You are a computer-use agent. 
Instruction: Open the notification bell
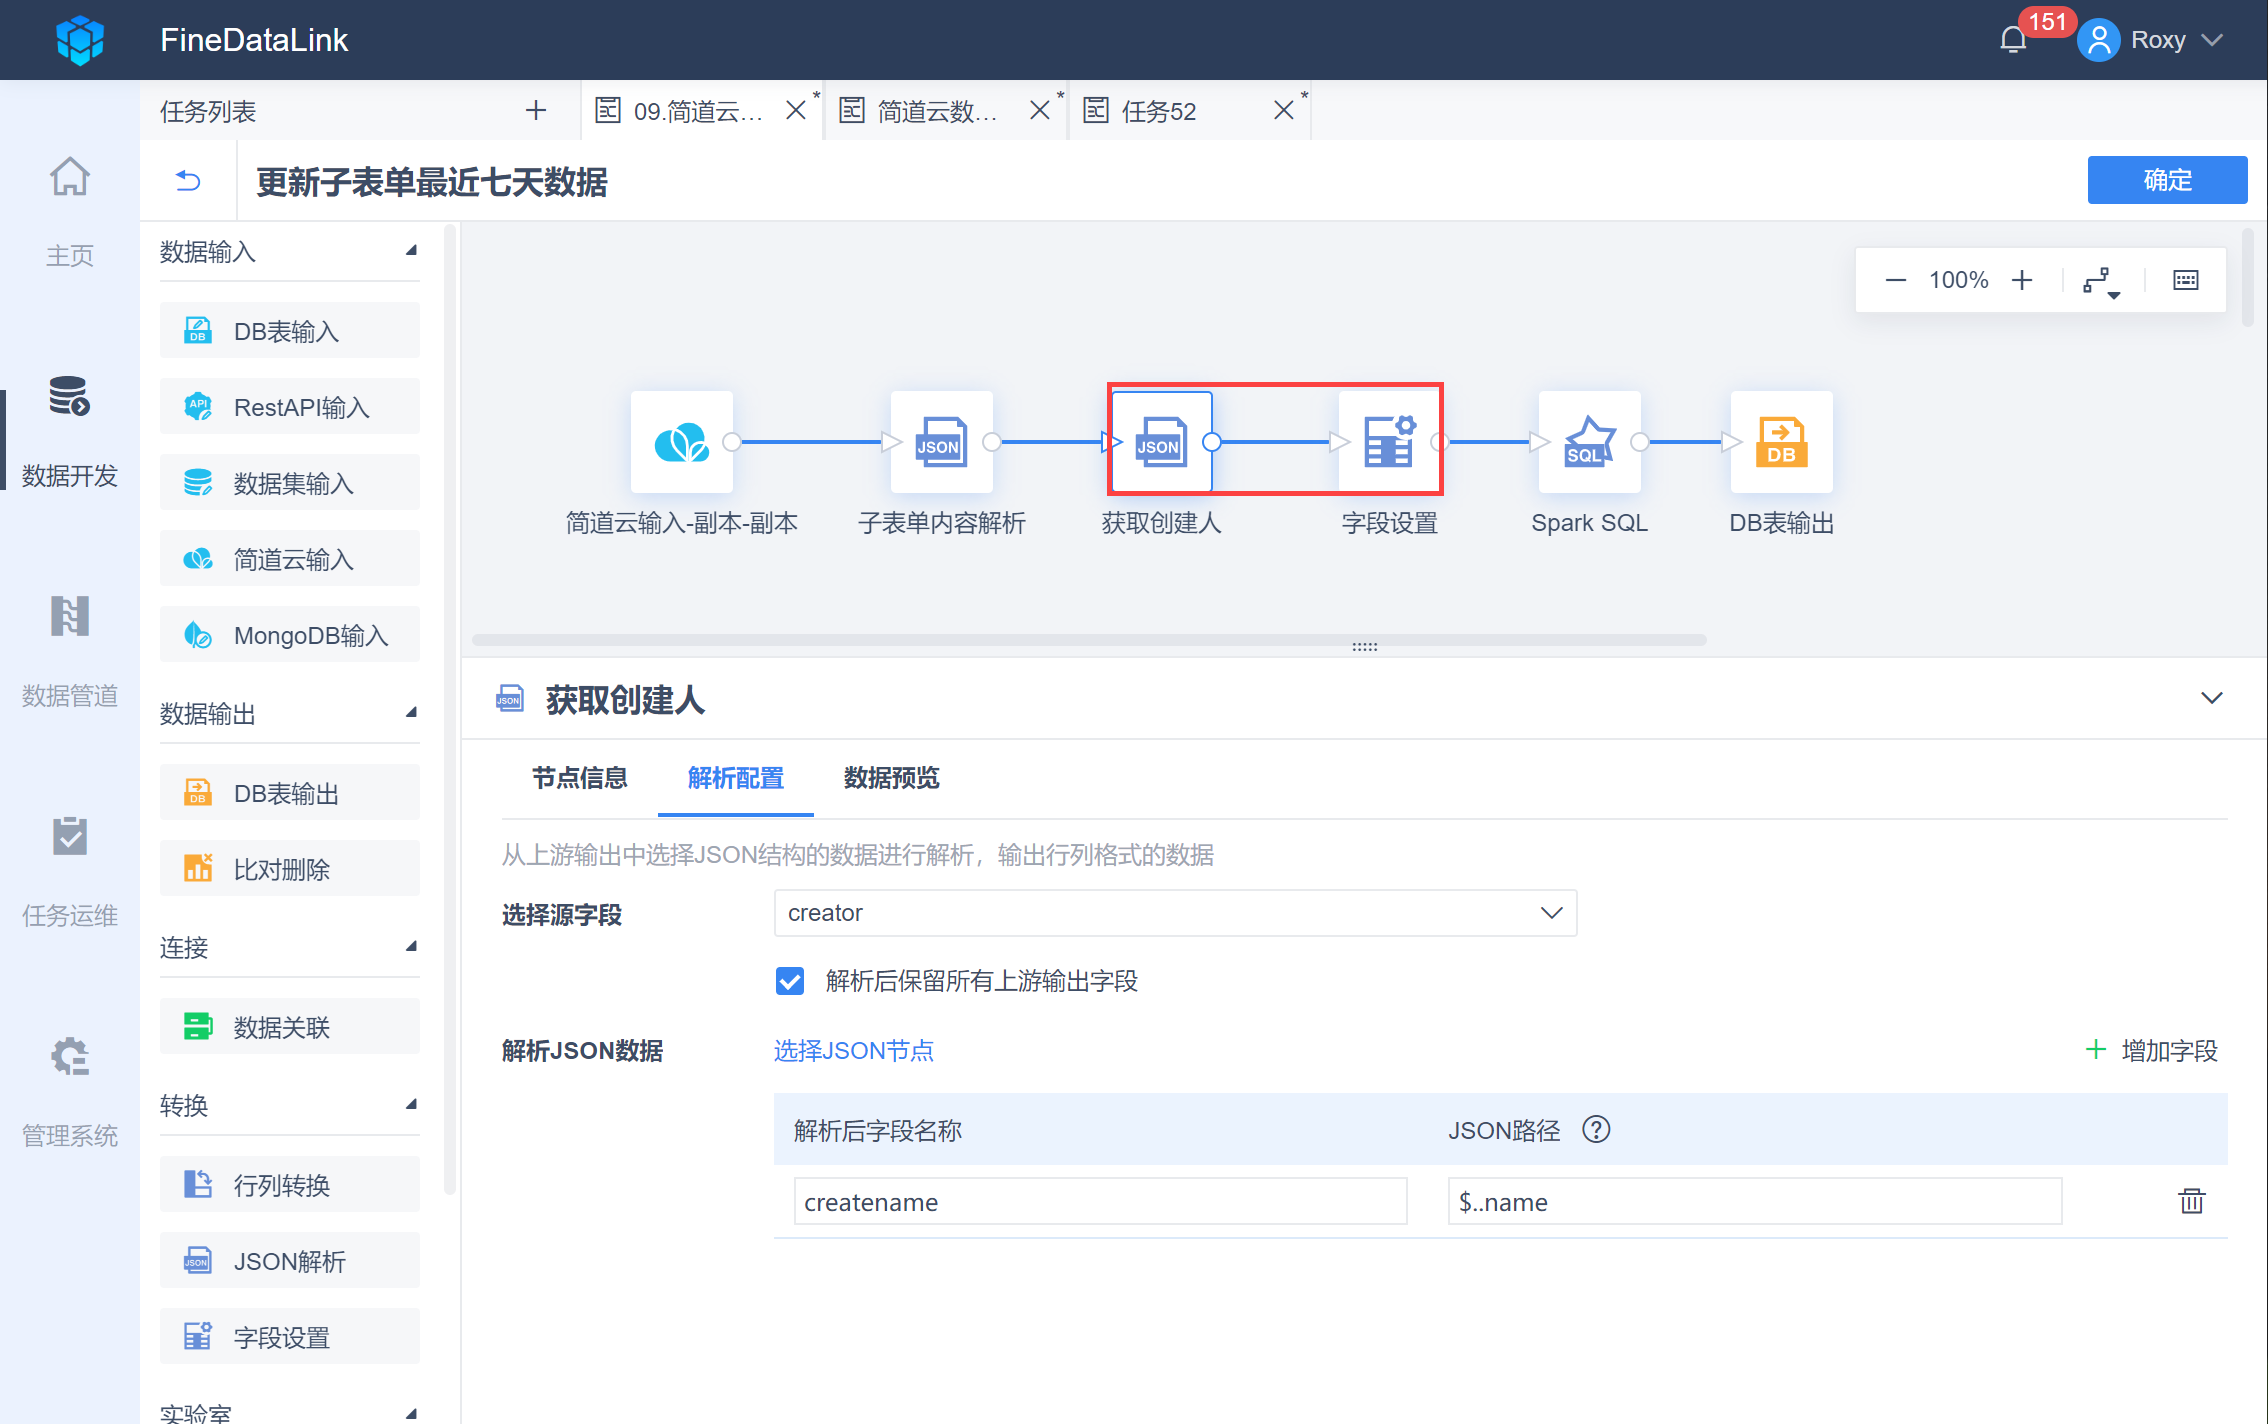(x=2013, y=40)
